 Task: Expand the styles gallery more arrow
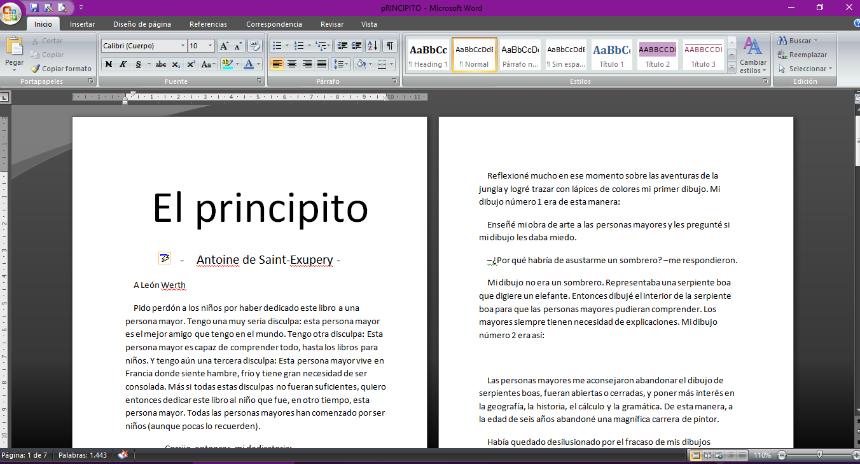(x=731, y=67)
